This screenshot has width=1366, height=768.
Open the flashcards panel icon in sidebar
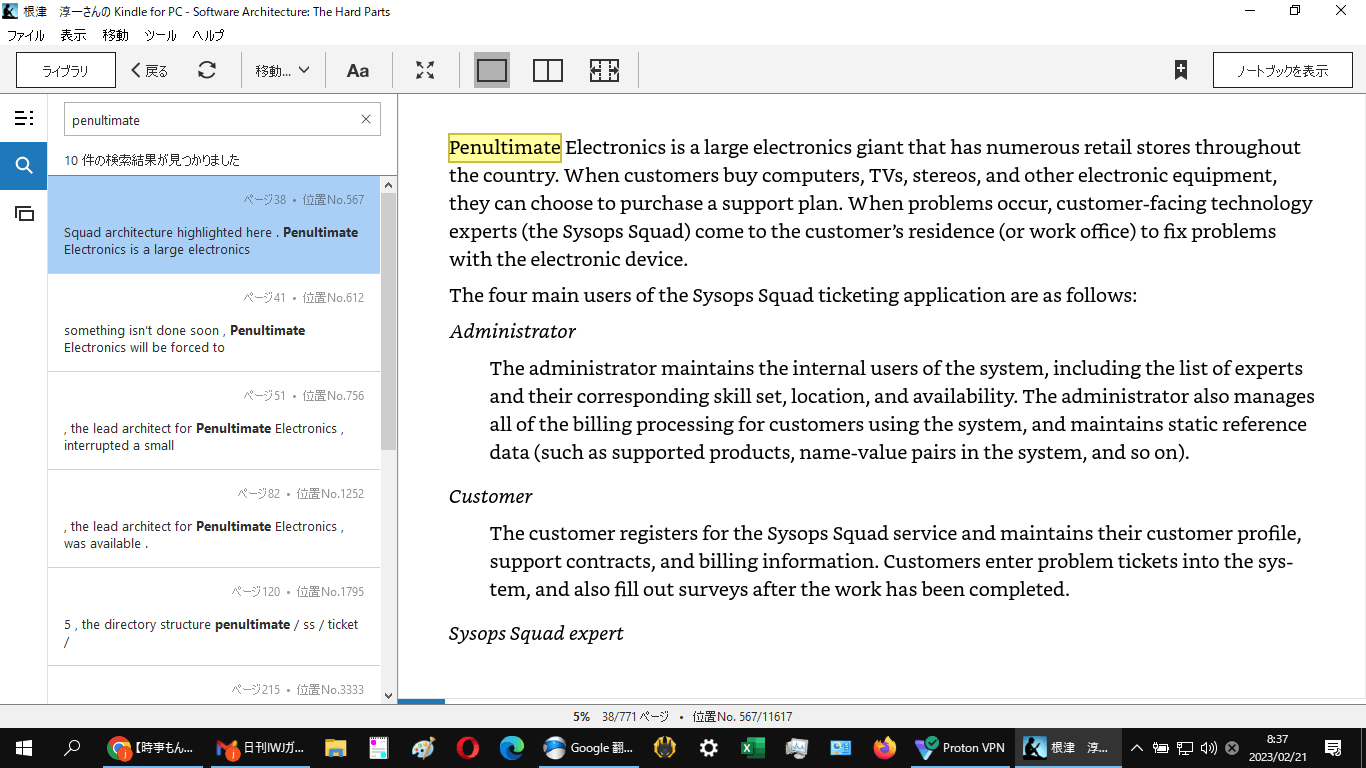point(24,213)
